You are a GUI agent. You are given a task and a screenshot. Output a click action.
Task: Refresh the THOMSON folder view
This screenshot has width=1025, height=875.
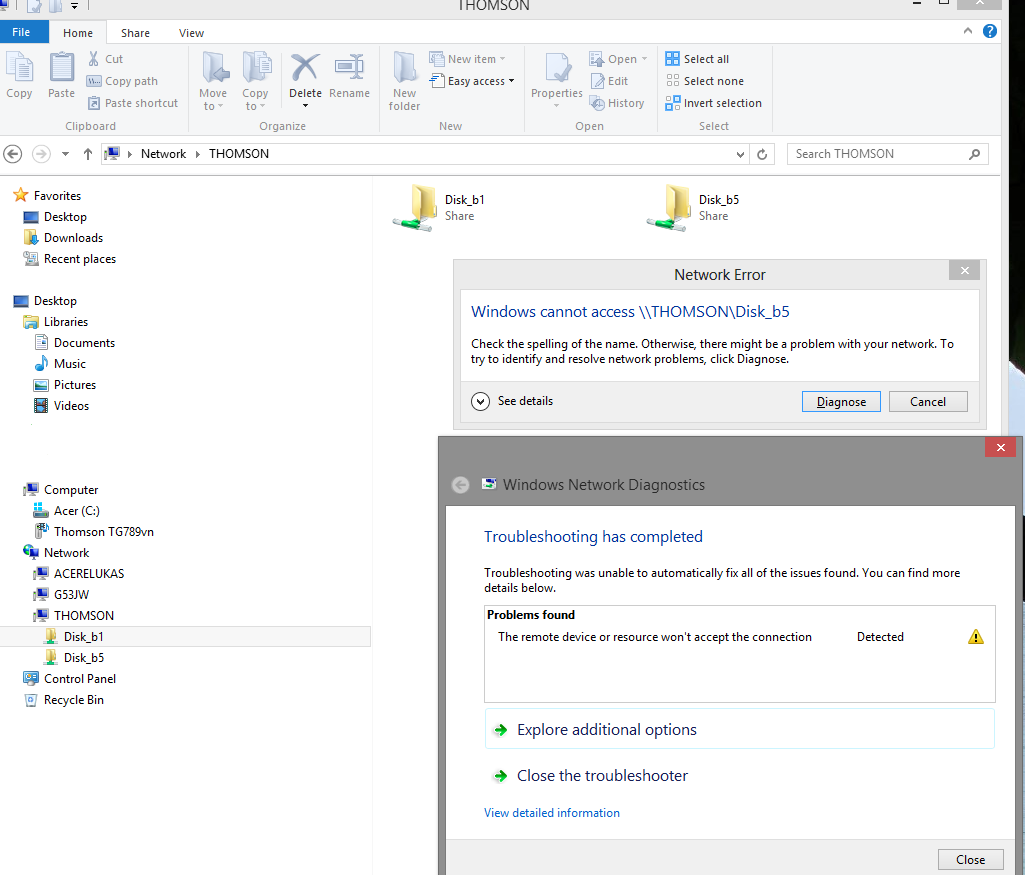(x=762, y=155)
